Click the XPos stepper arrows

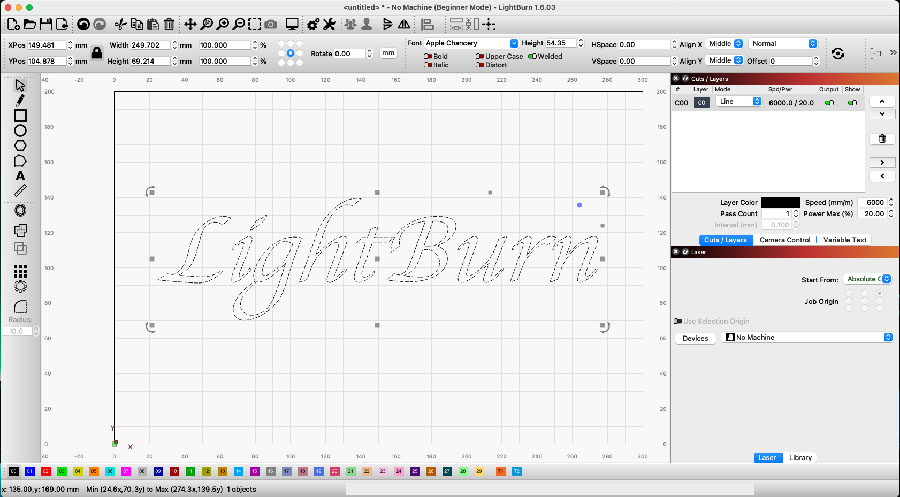(x=71, y=45)
